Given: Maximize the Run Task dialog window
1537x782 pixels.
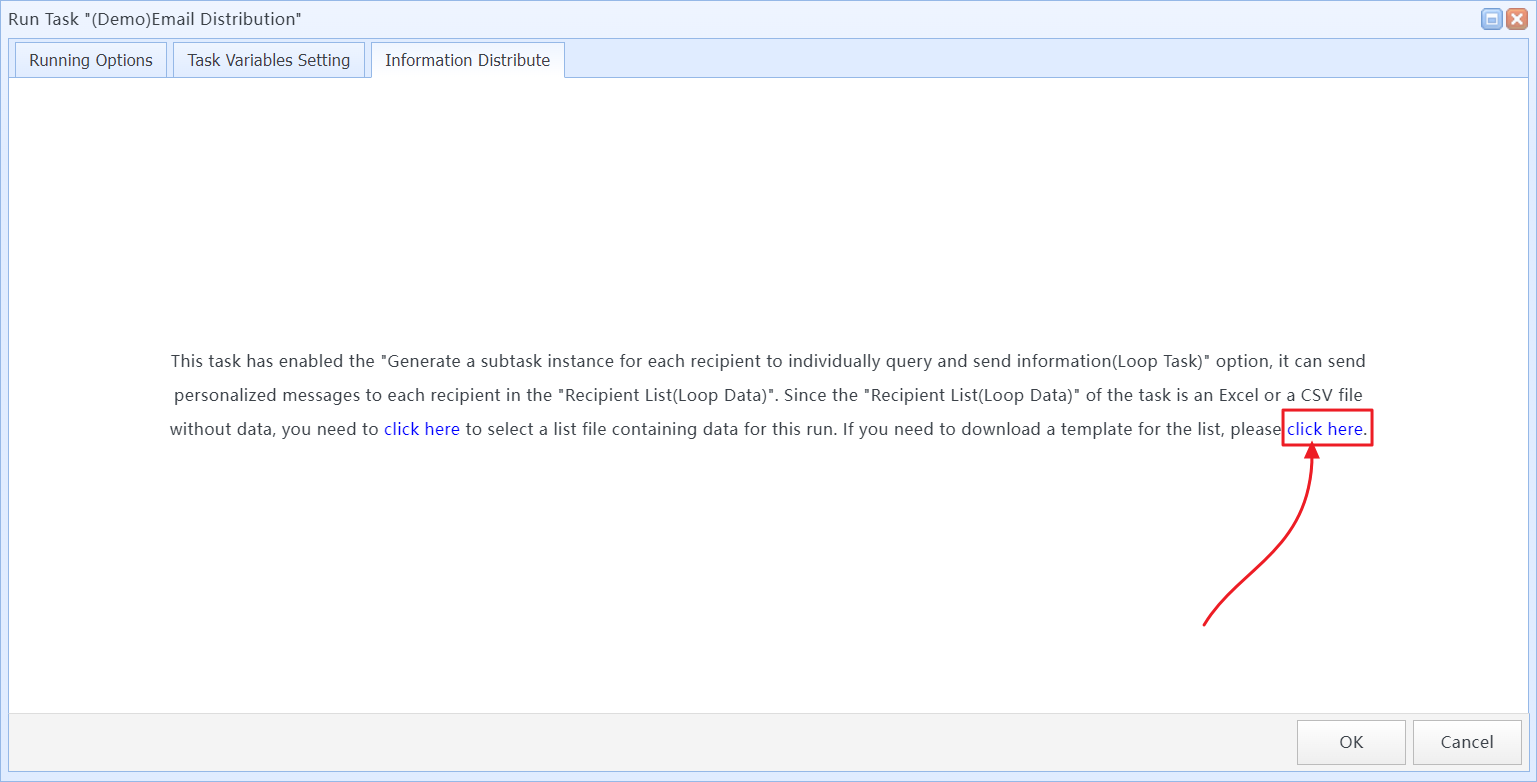Looking at the screenshot, I should click(x=1491, y=19).
